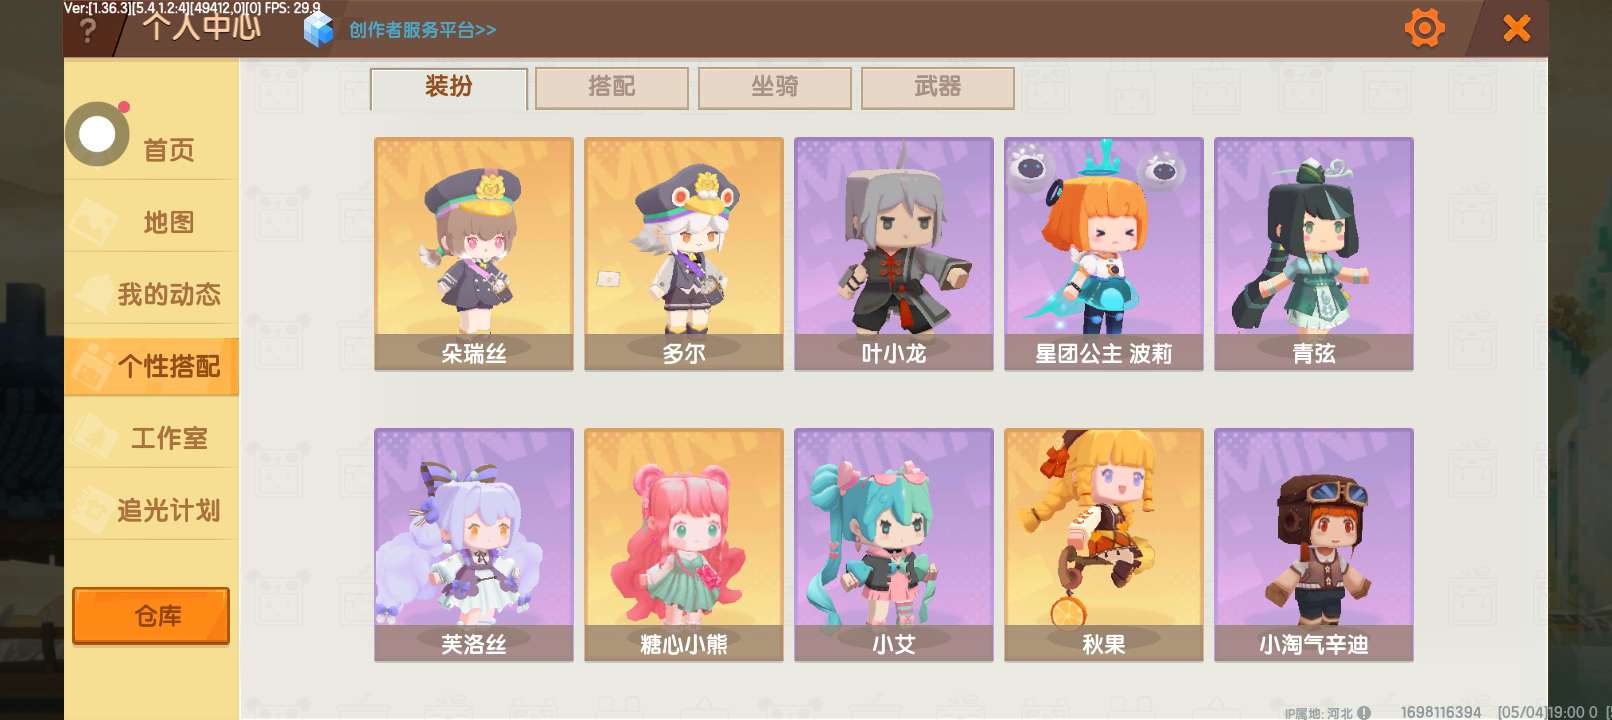Viewport: 1612px width, 720px height.
Task: Select the 小淘气辛迪 skin card
Action: [1314, 545]
